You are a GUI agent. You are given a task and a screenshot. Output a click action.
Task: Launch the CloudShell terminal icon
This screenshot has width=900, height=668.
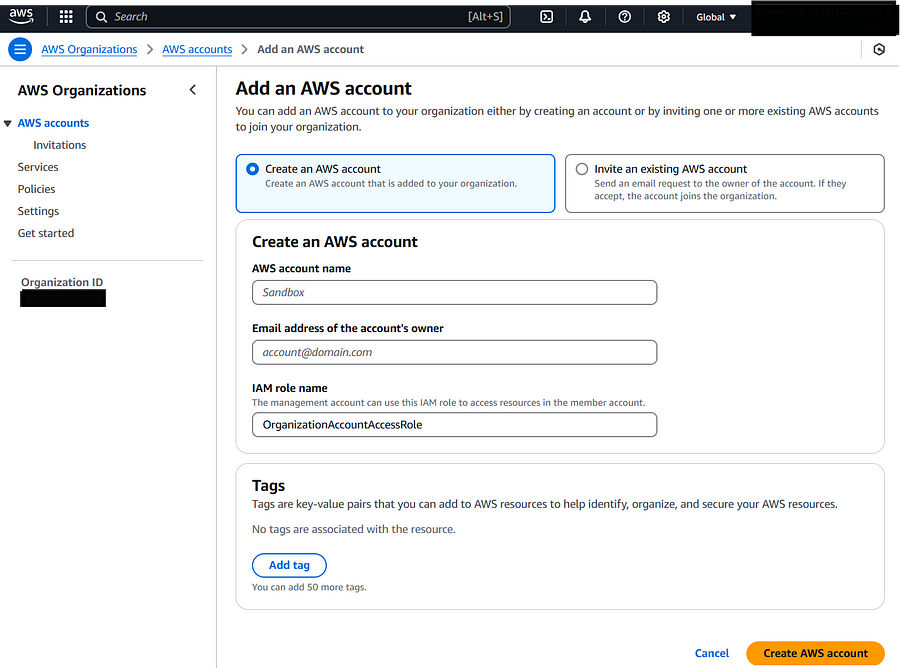546,17
